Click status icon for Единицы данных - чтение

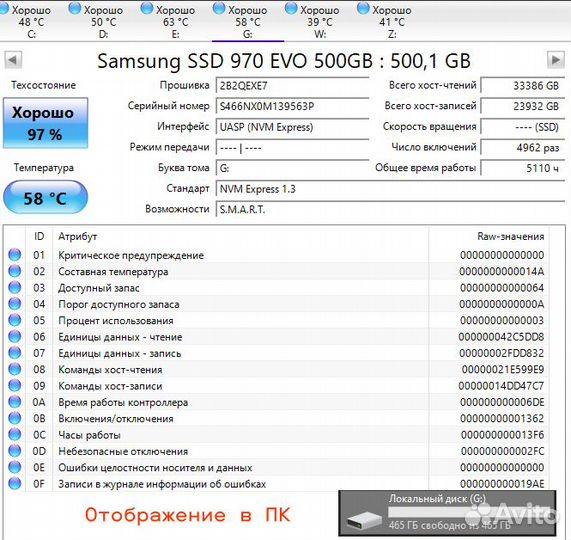pyautogui.click(x=15, y=336)
